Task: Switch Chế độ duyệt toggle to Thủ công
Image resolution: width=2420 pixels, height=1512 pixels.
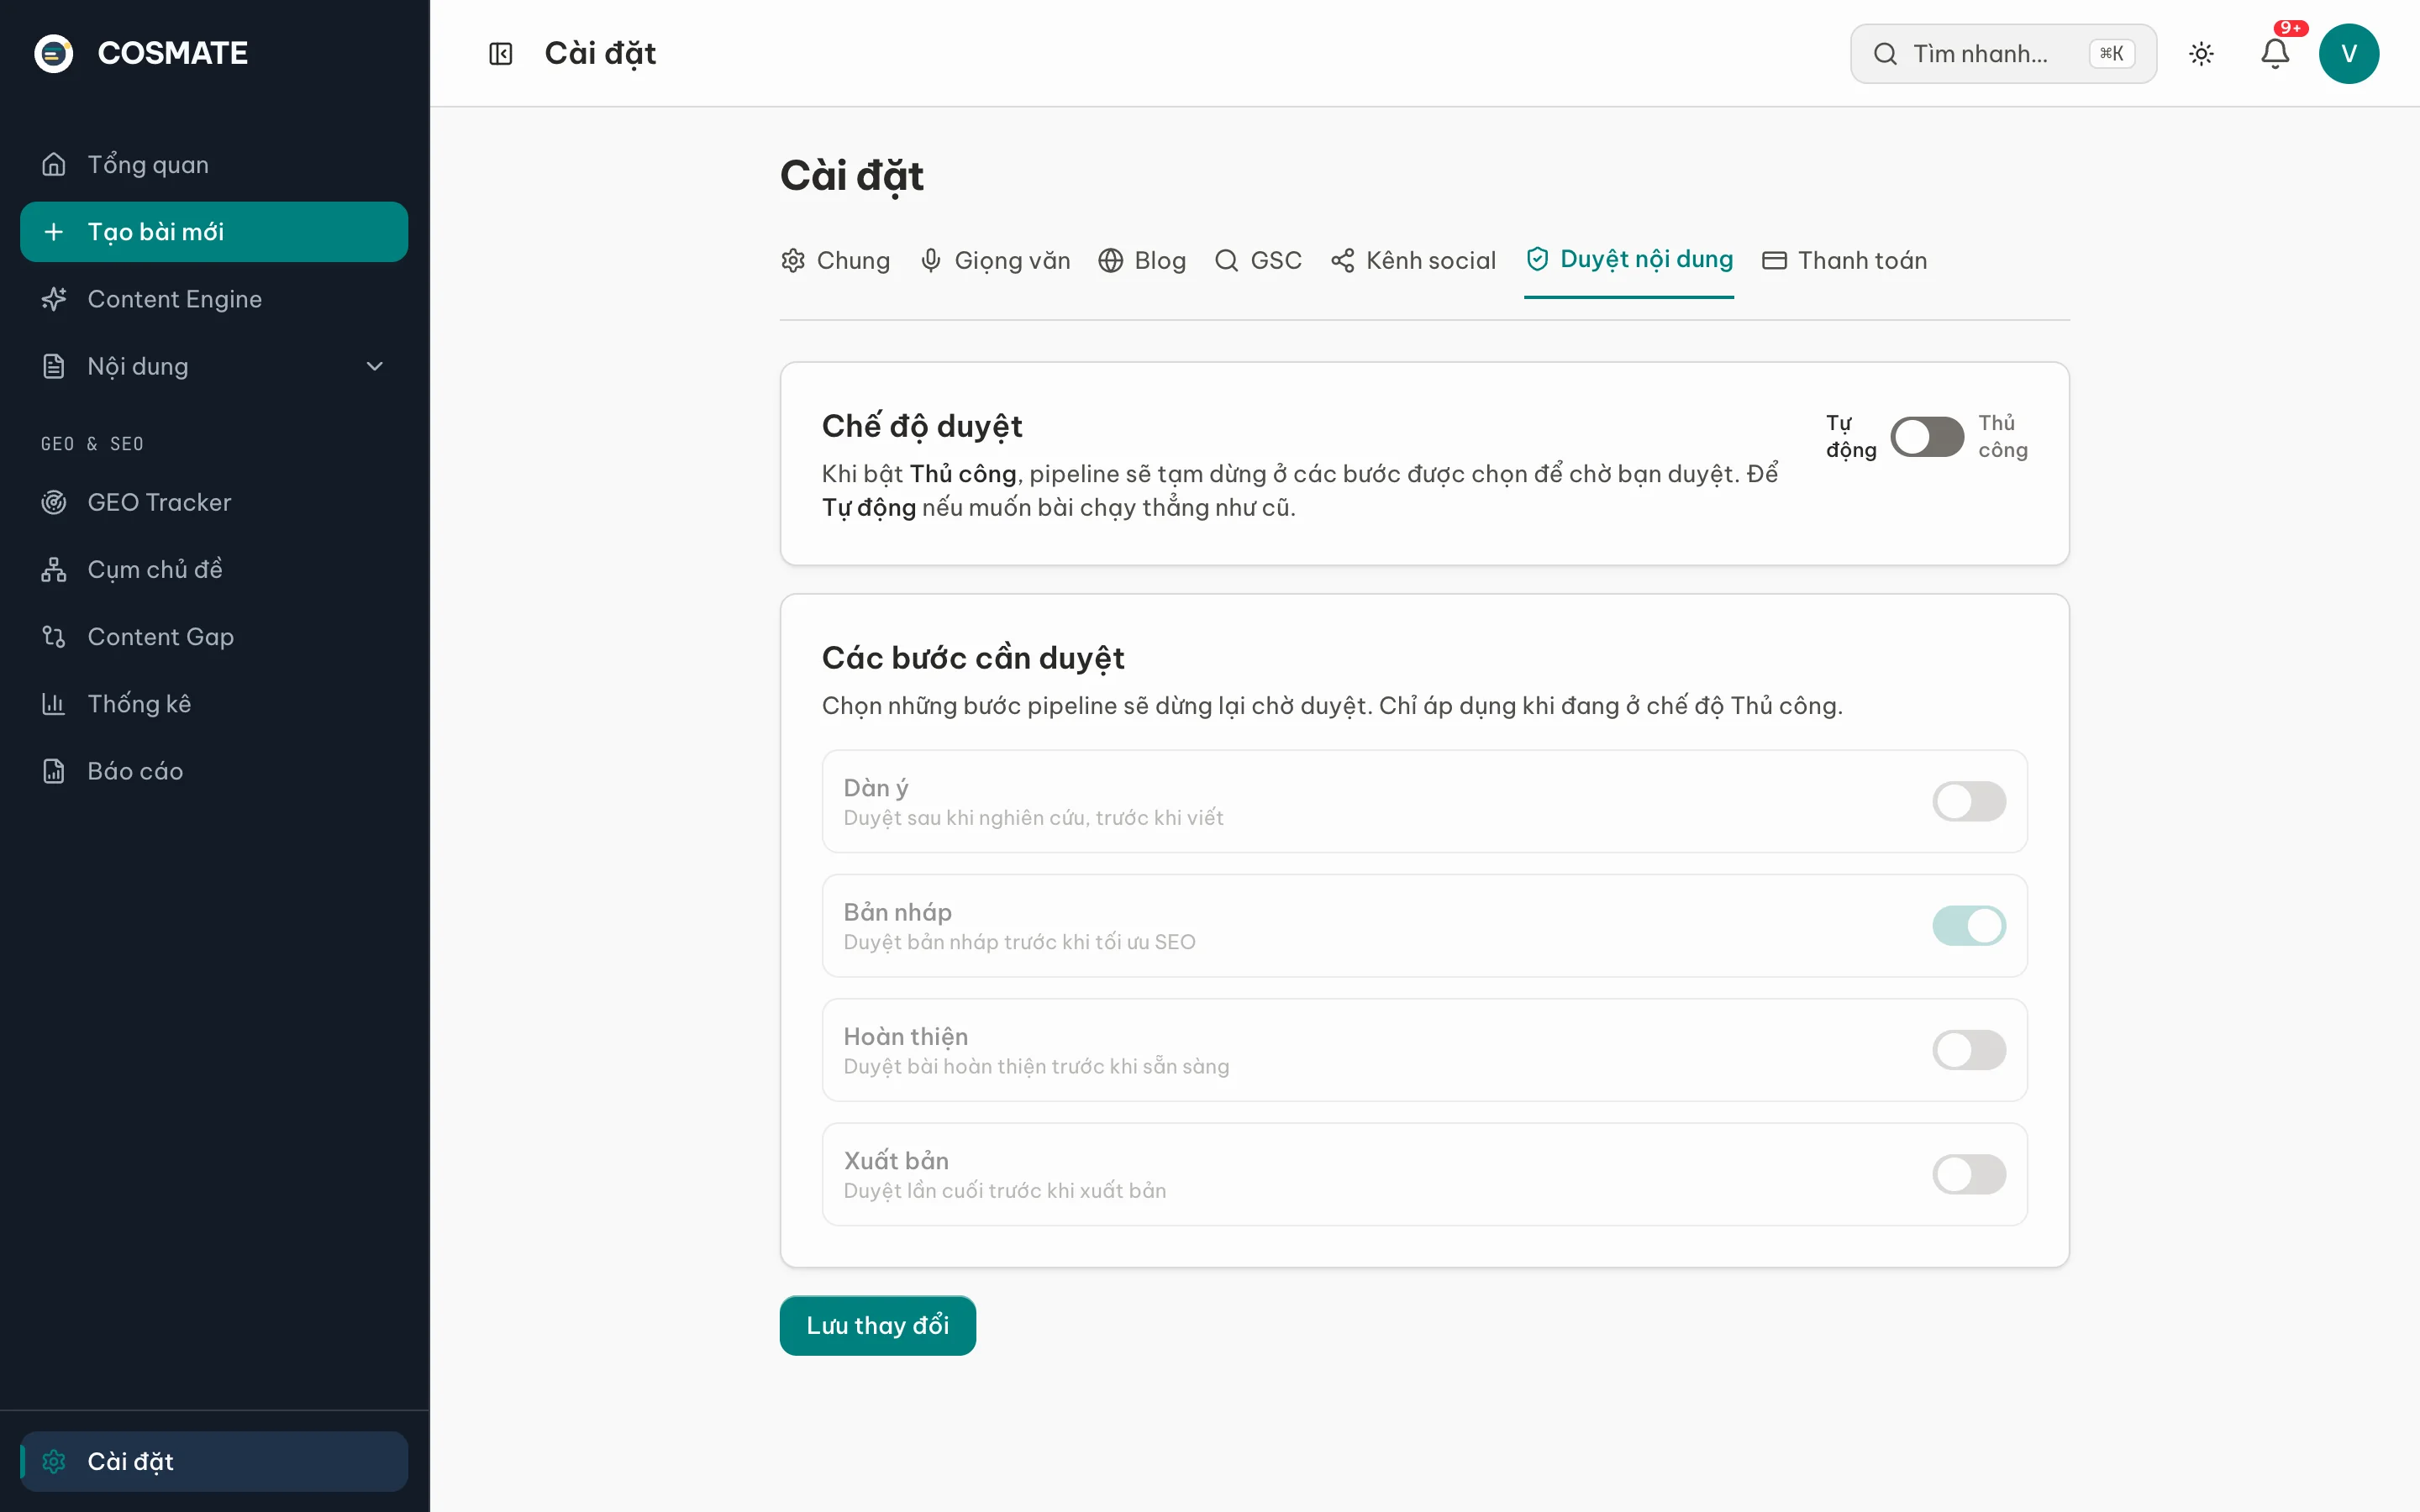Action: (1927, 437)
